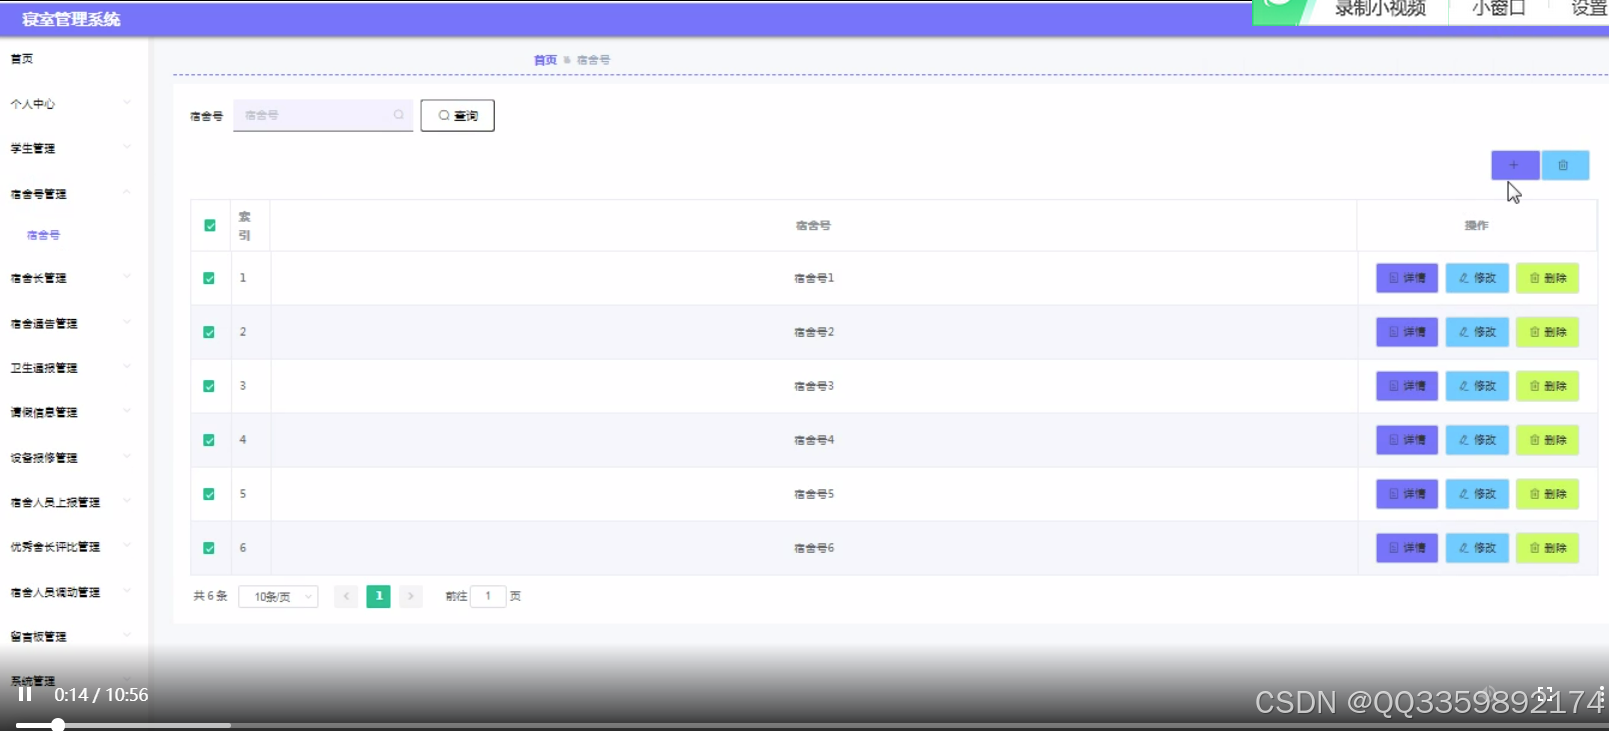Click 删除 for row 宿舍号6
This screenshot has height=731, width=1609.
click(x=1547, y=548)
